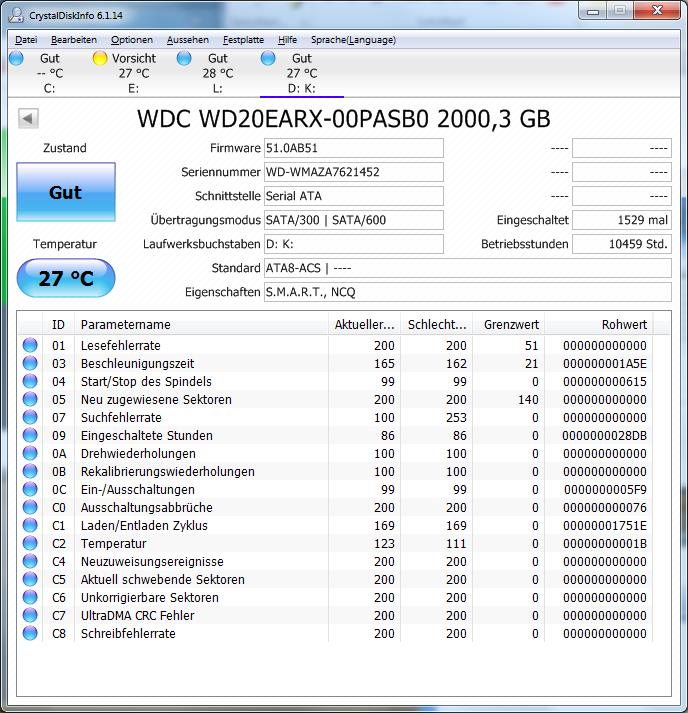688x713 pixels.
Task: Click the blue status orb for D: K:
Action: click(x=268, y=58)
